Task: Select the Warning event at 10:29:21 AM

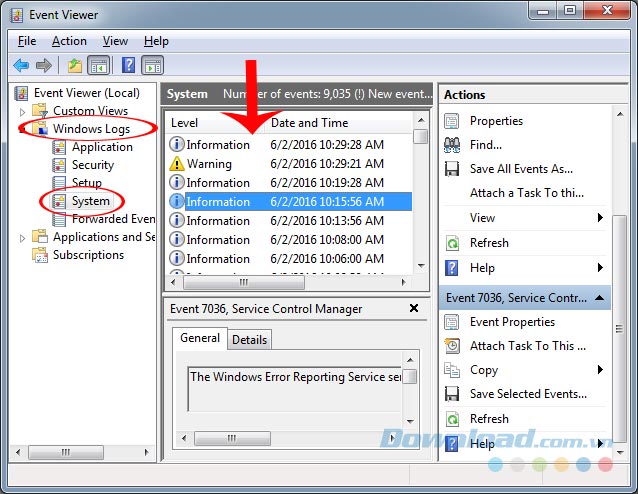Action: point(289,164)
